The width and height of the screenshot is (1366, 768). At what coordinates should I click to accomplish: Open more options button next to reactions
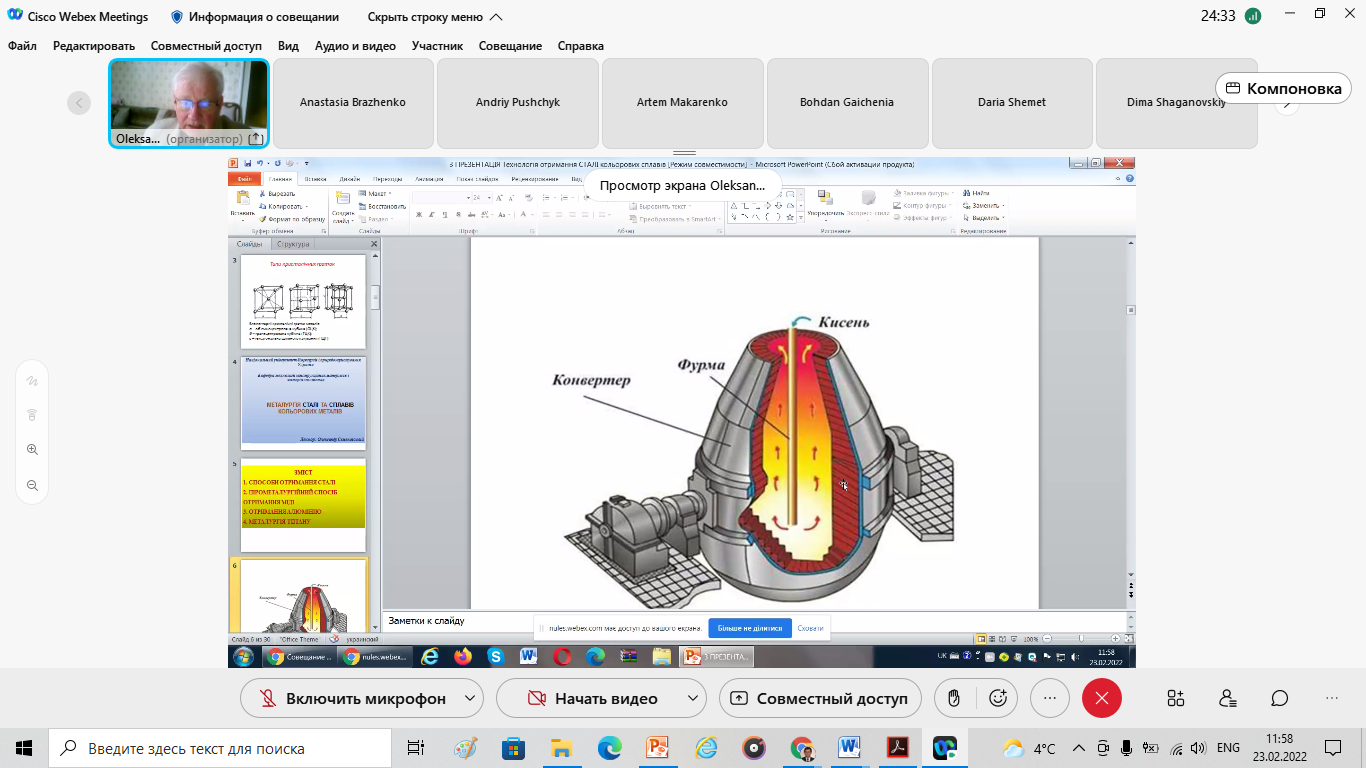(x=1050, y=698)
